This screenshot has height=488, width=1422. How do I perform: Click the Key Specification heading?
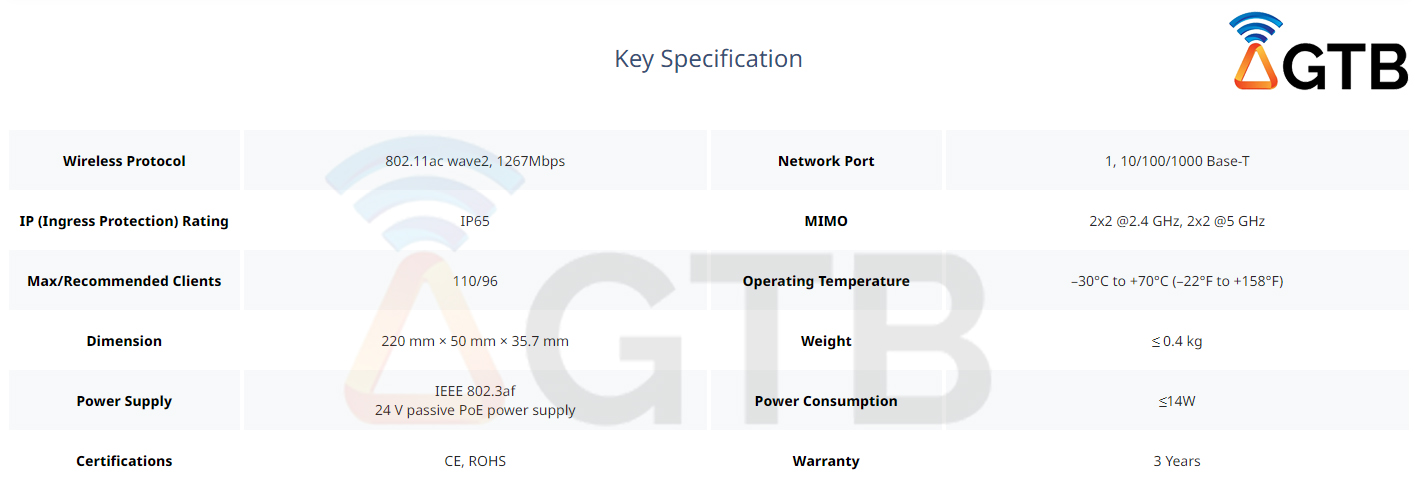point(708,59)
